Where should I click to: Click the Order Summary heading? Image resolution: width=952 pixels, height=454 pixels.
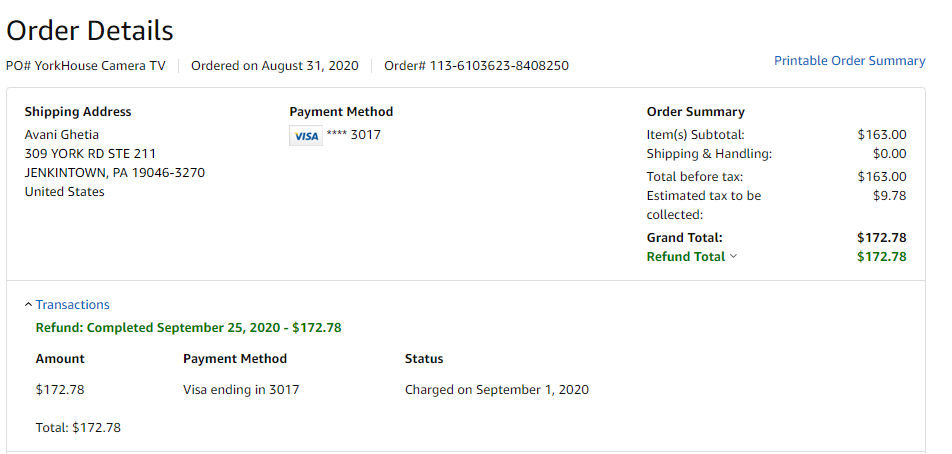[695, 112]
